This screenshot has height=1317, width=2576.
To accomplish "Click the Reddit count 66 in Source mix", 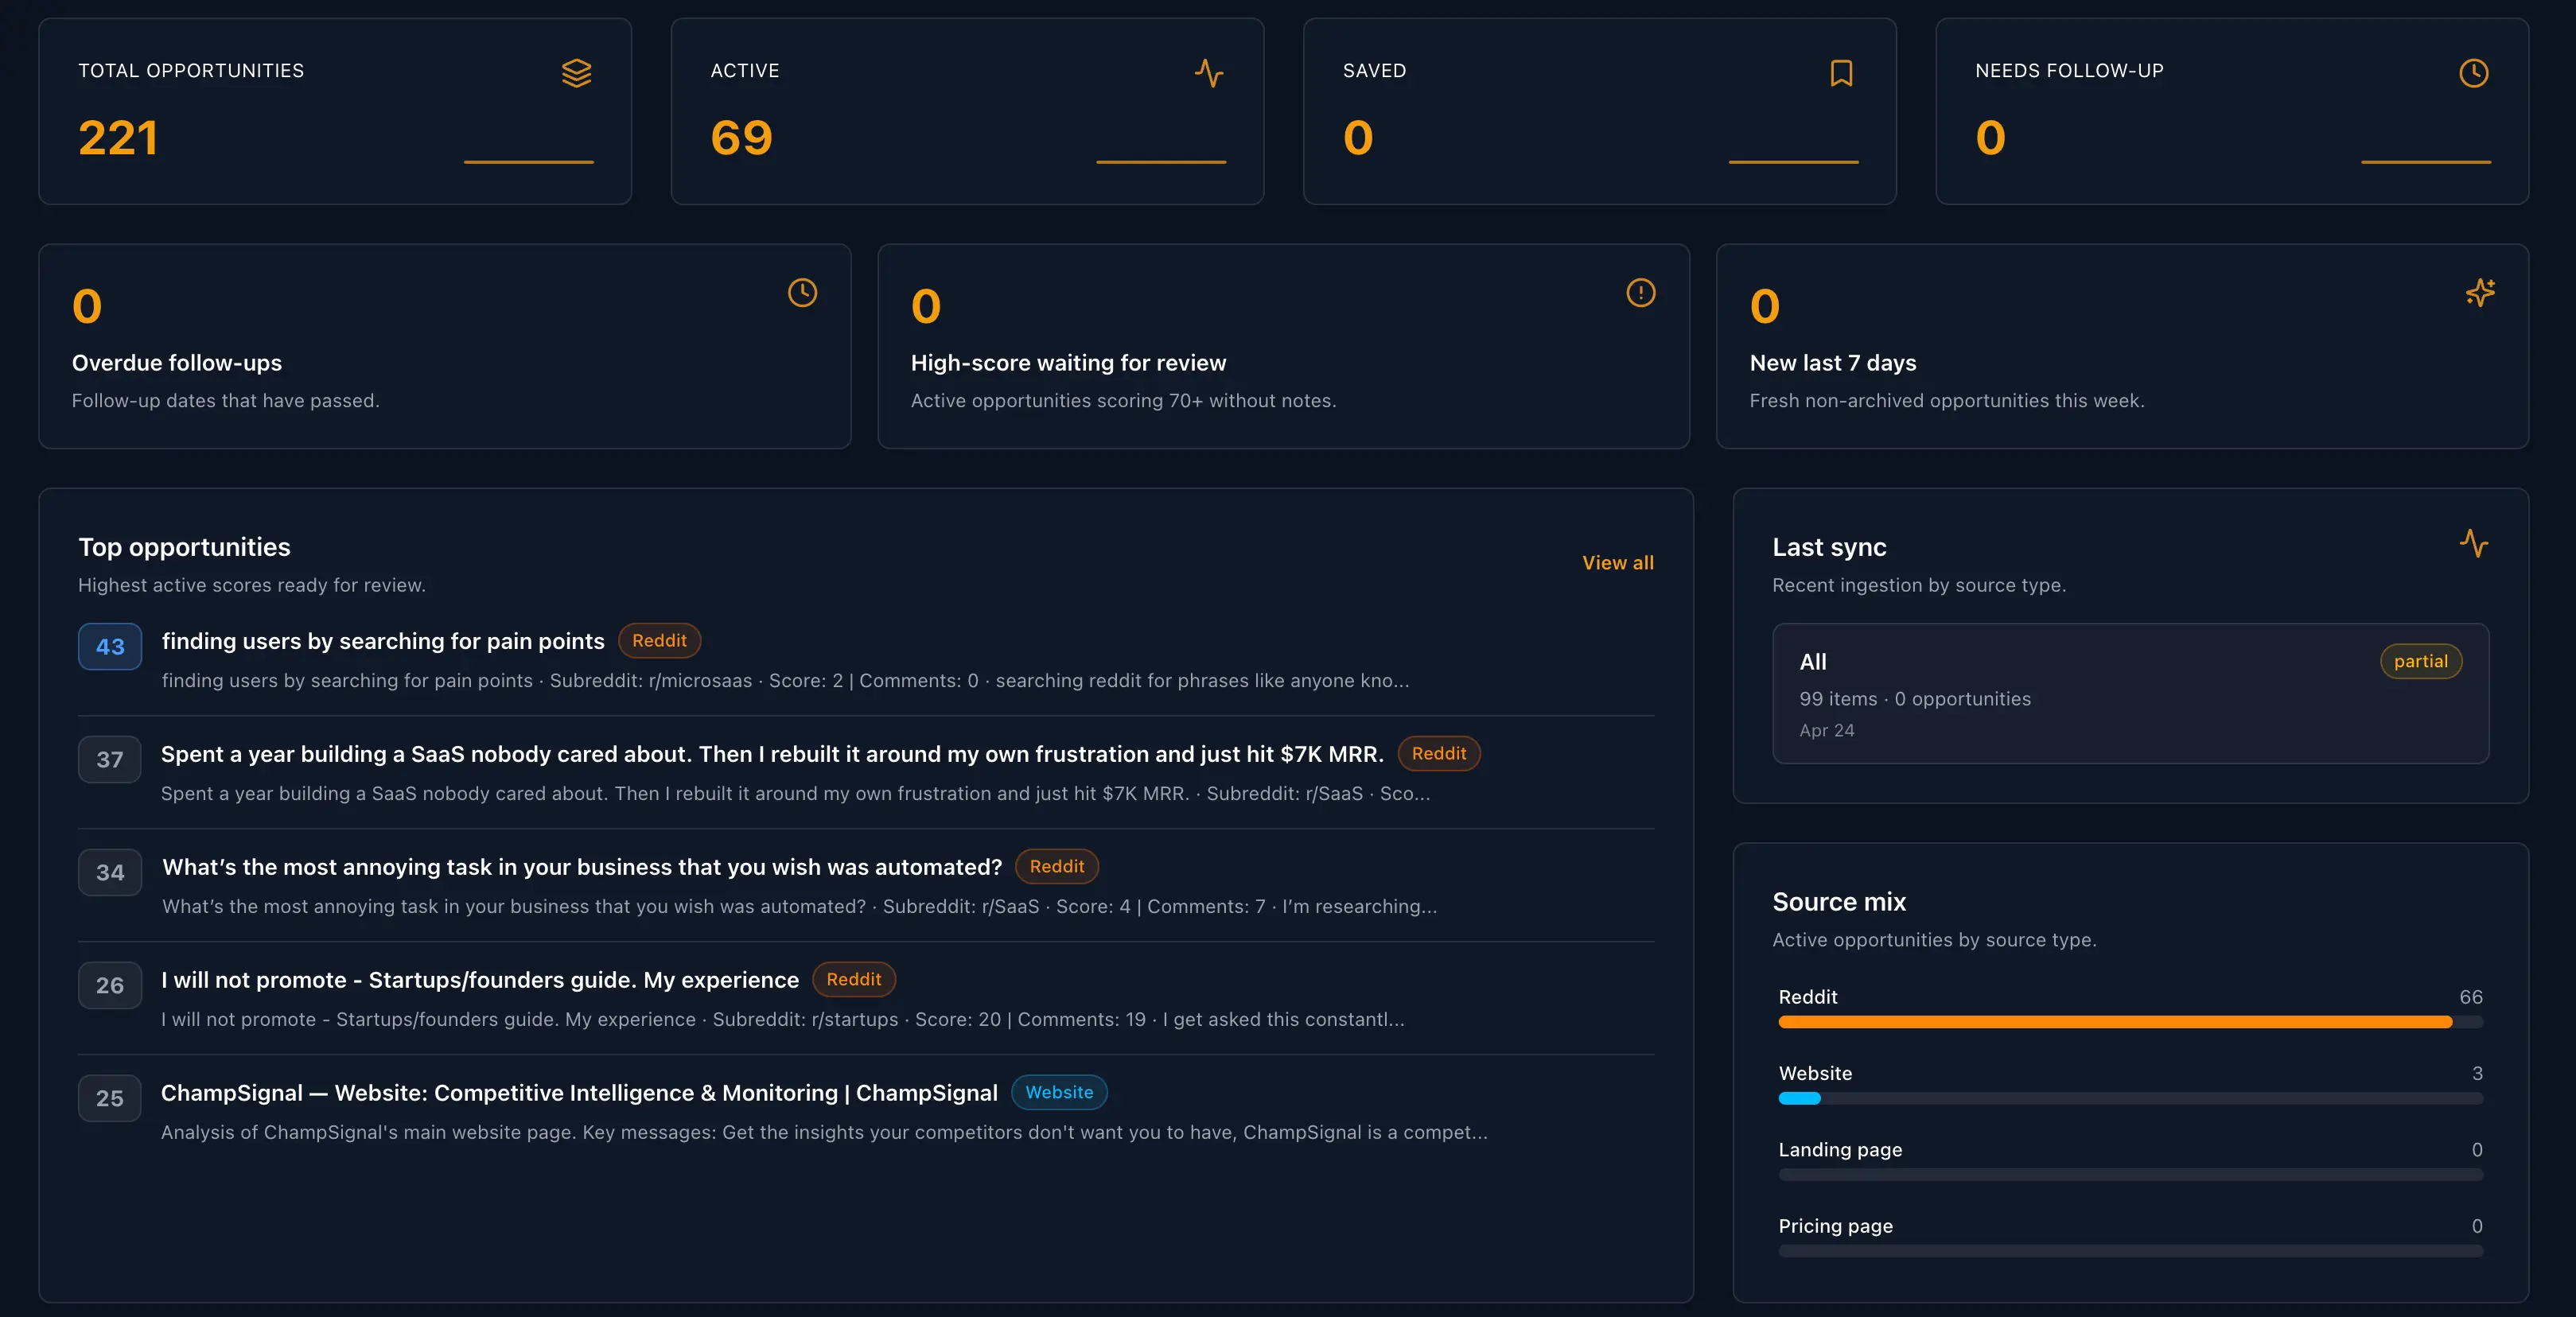I will [x=2470, y=997].
